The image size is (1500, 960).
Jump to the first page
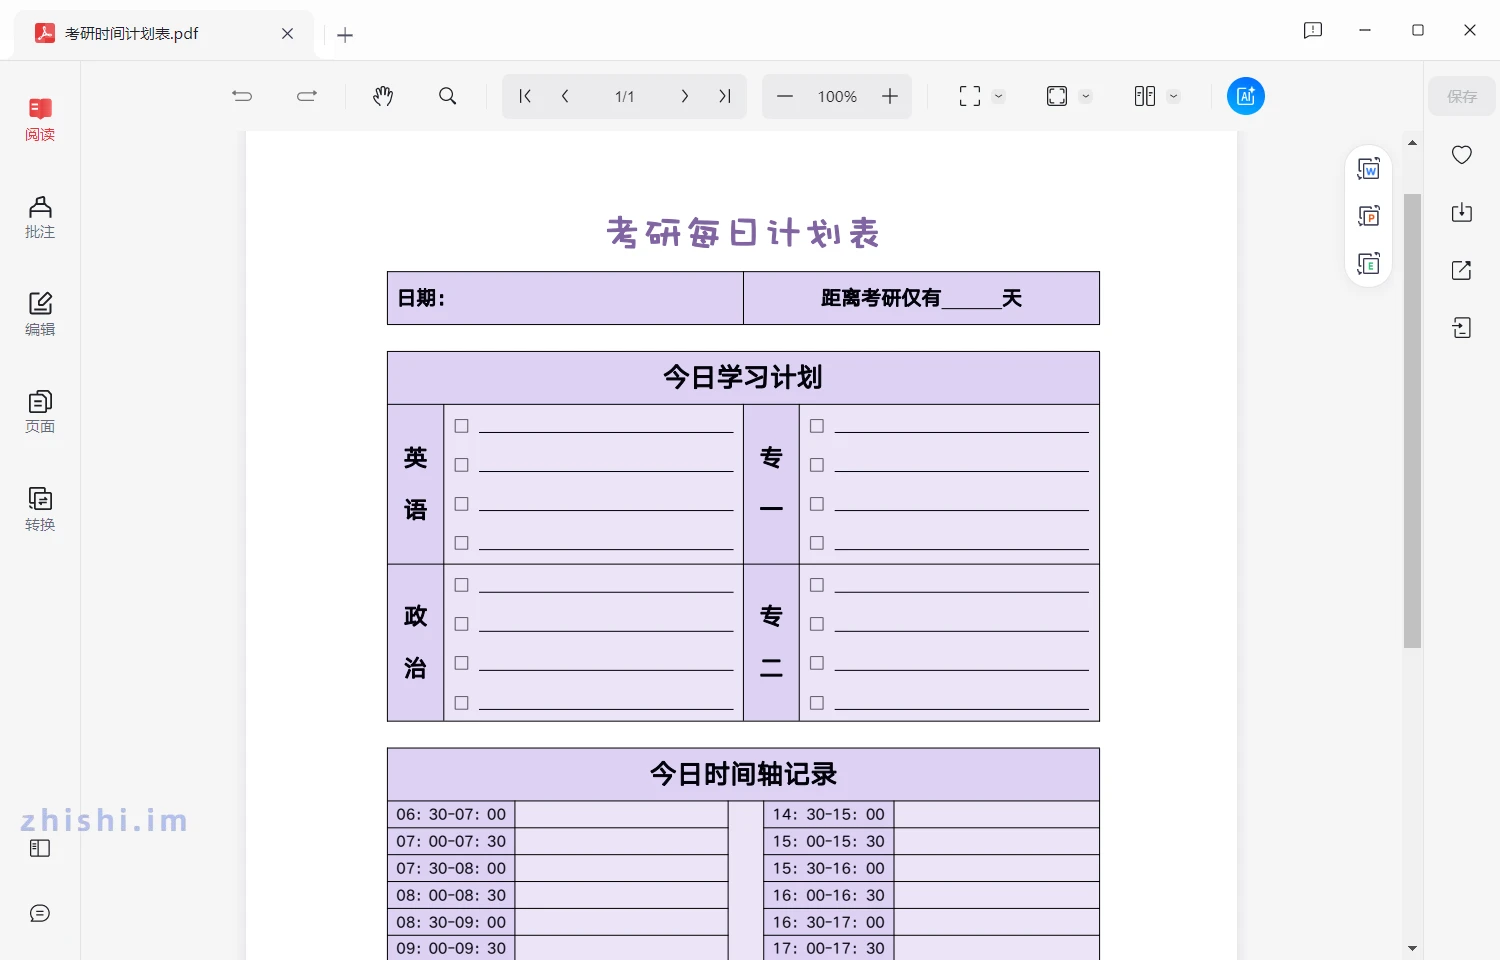(525, 96)
